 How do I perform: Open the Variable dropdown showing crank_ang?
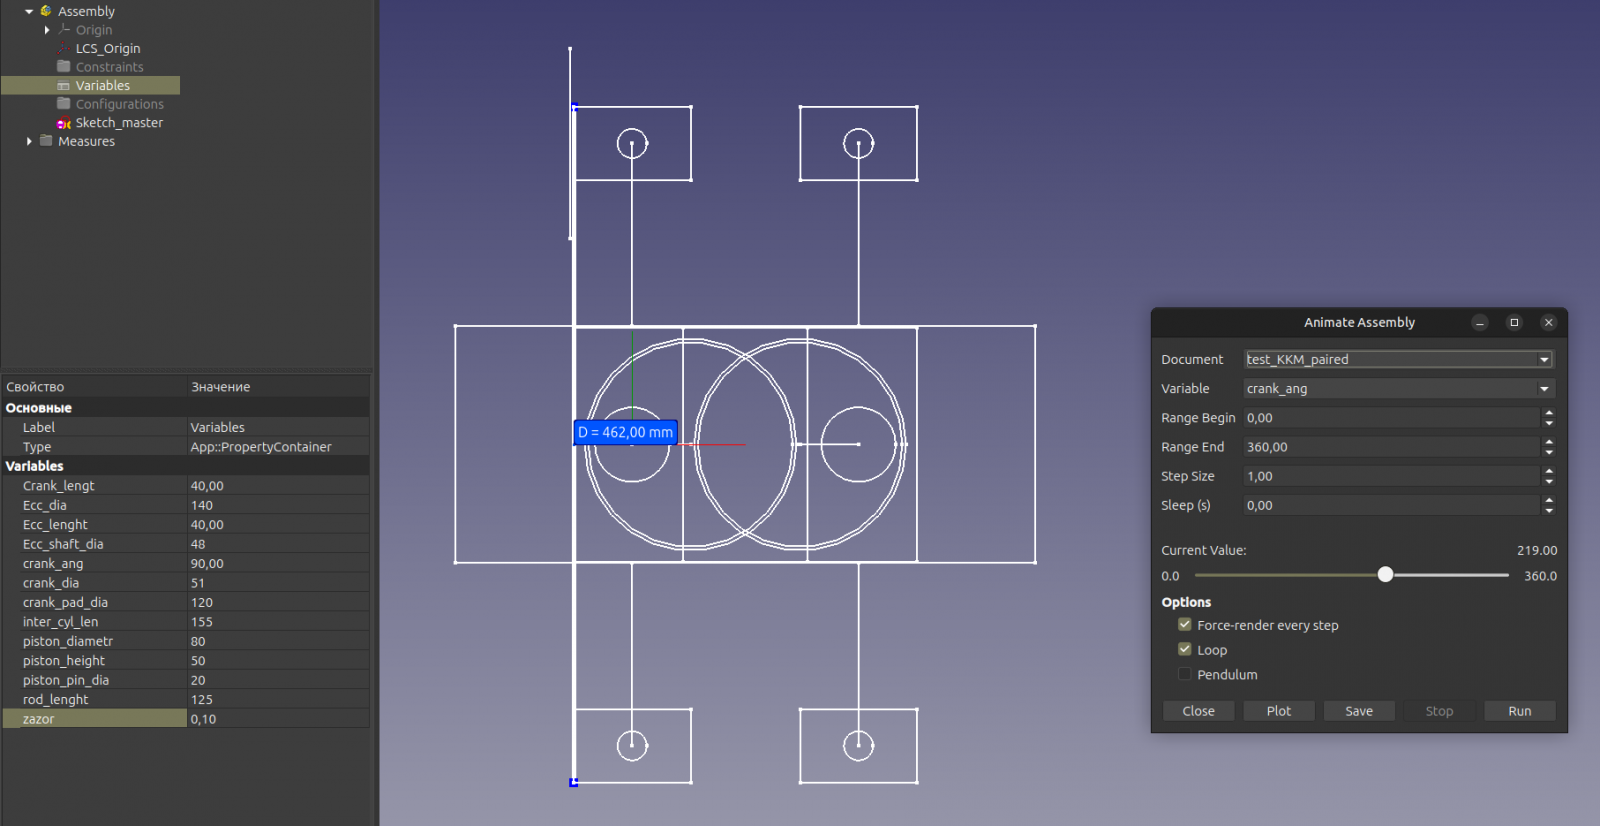(1397, 388)
